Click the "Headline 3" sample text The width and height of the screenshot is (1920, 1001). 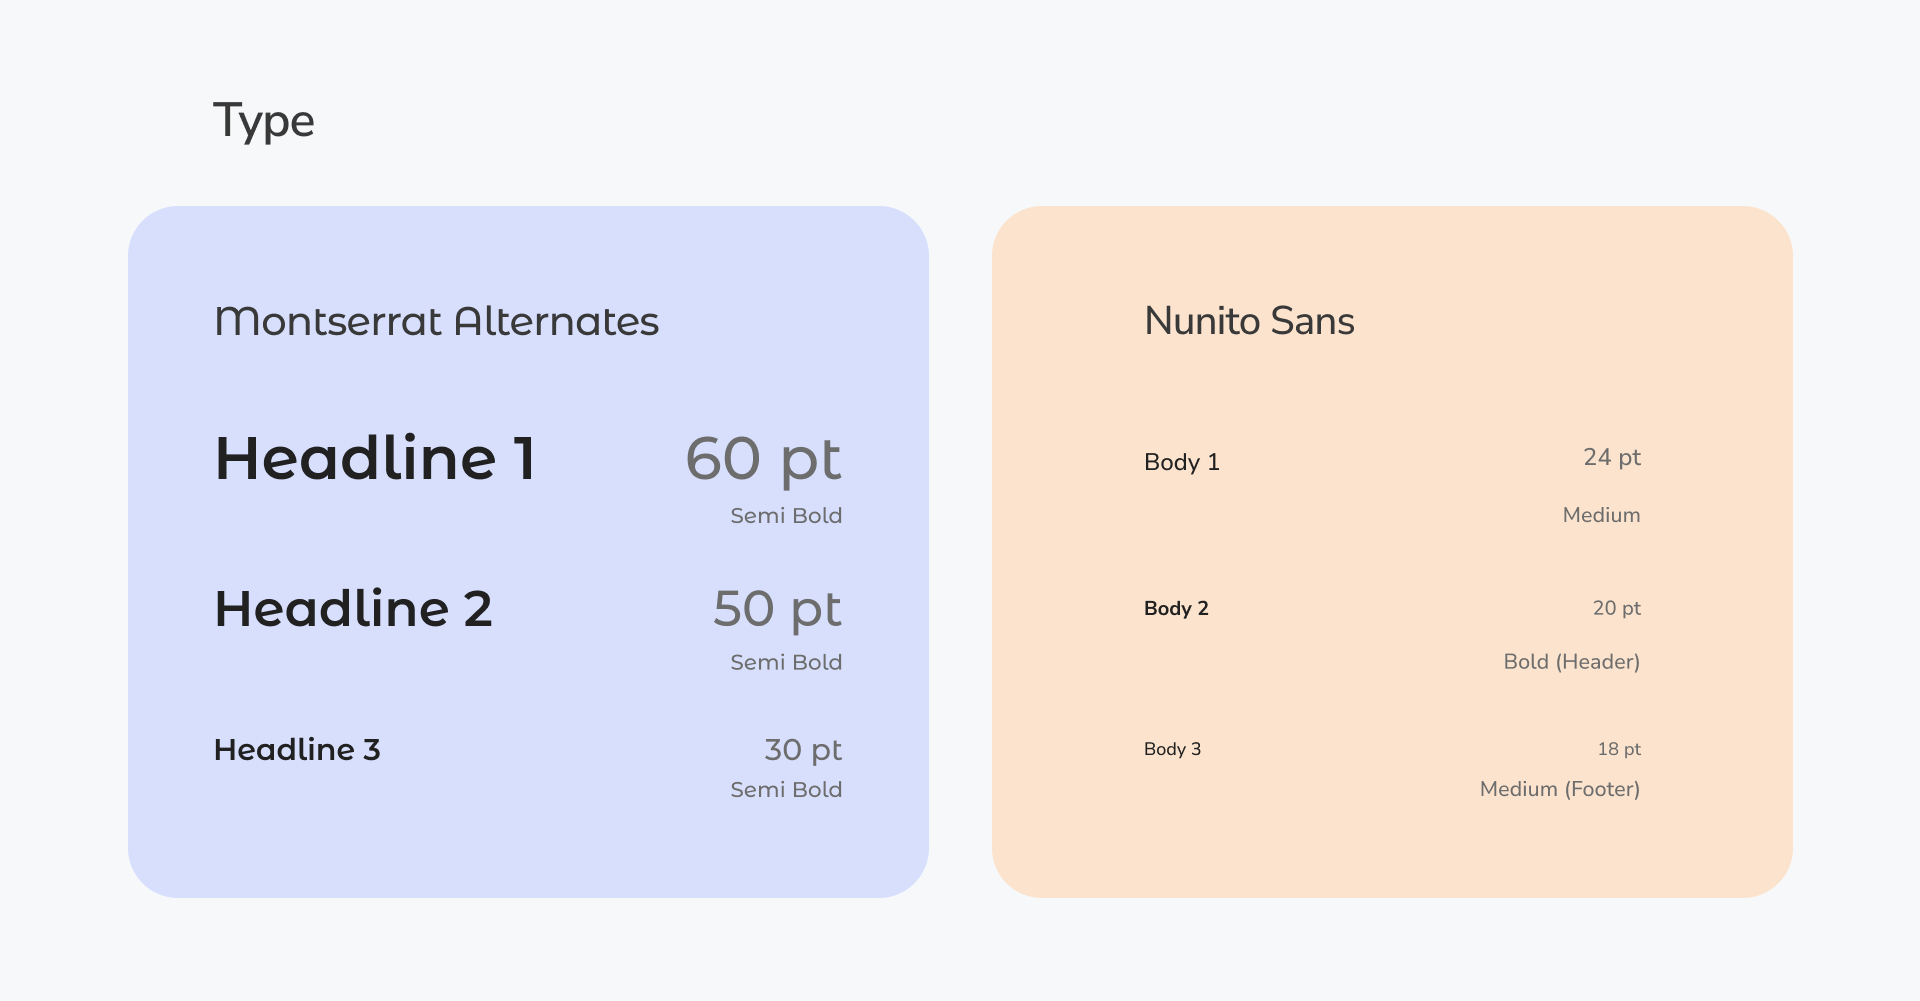point(297,750)
